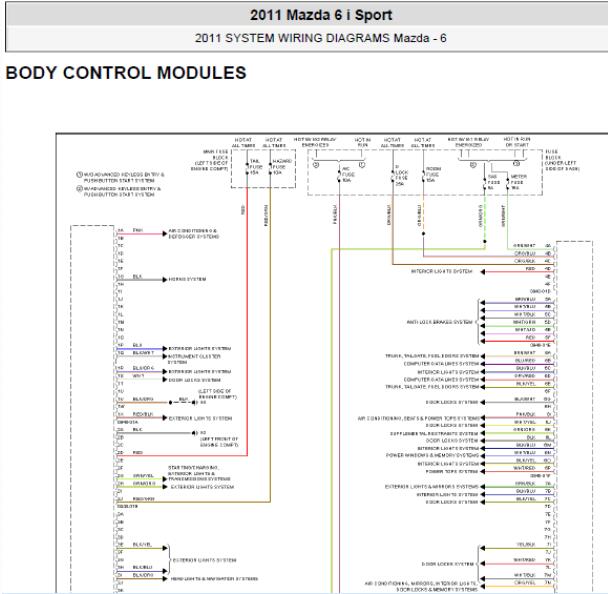Click the 'ORG/YEL' wire label at 7N
The image size is (608, 594).
click(525, 582)
